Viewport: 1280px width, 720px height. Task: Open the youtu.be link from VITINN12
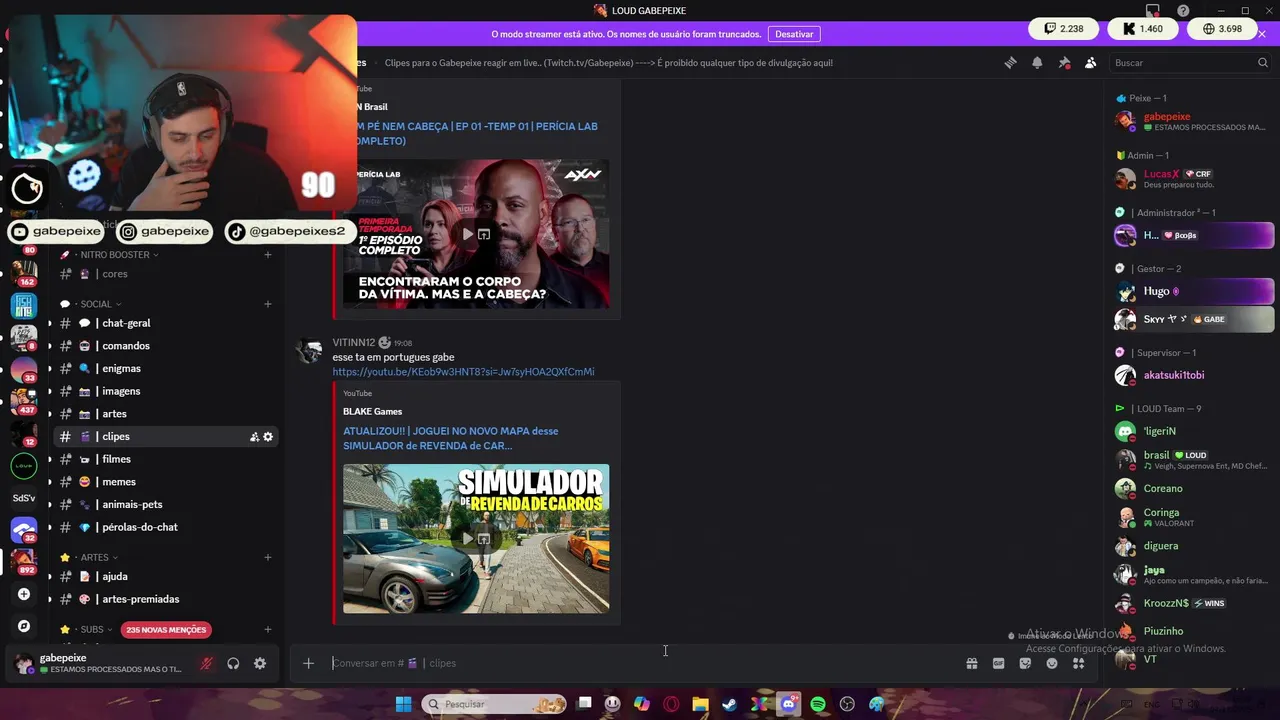point(463,372)
